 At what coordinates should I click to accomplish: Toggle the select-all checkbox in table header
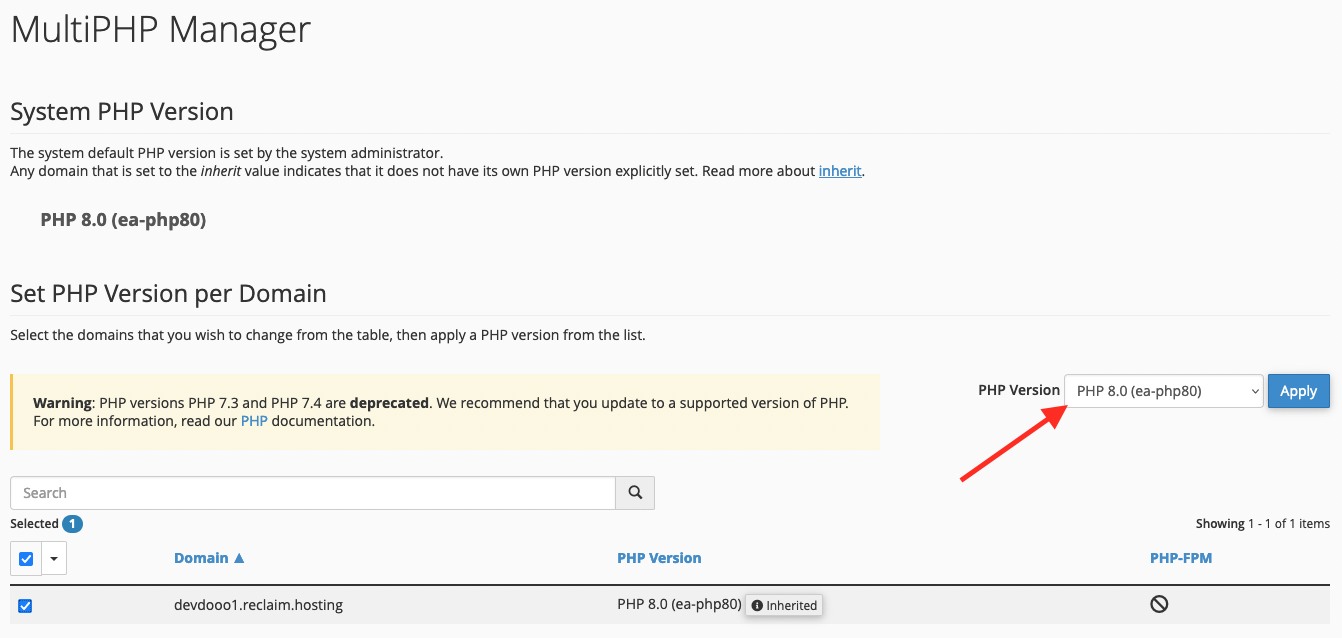26,558
